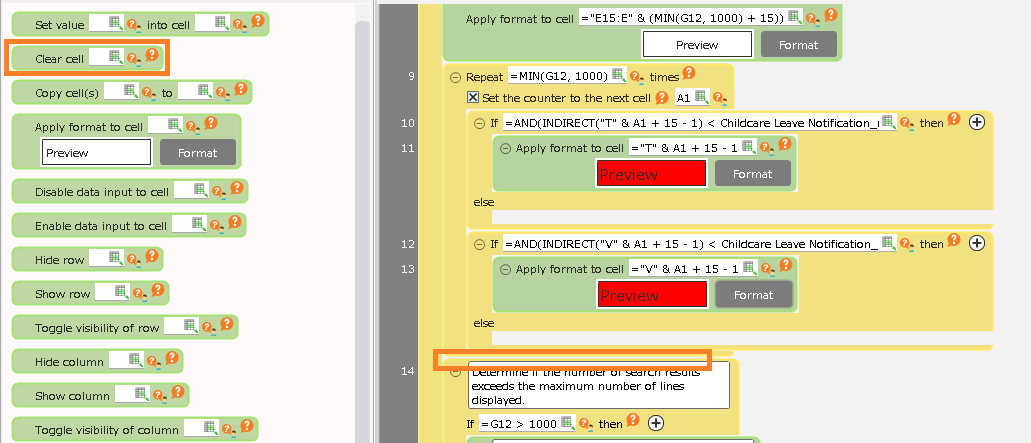This screenshot has width=1031, height=443.
Task: Click cell picker icon in Clear cell block
Action: coord(114,58)
